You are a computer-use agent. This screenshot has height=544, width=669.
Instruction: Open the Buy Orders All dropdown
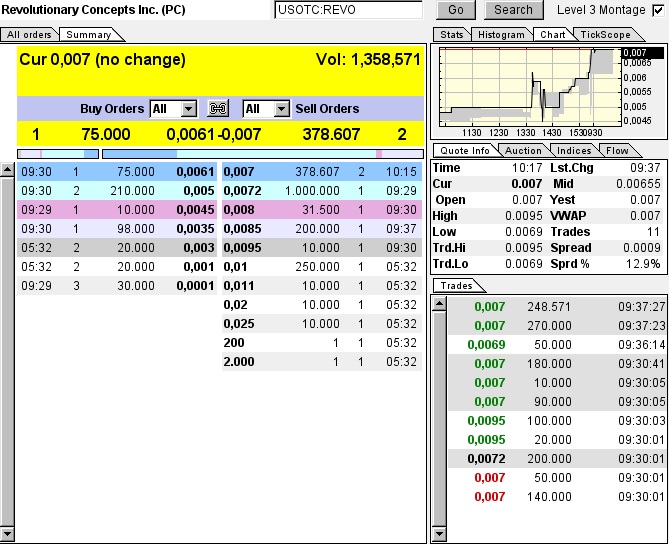[x=174, y=109]
